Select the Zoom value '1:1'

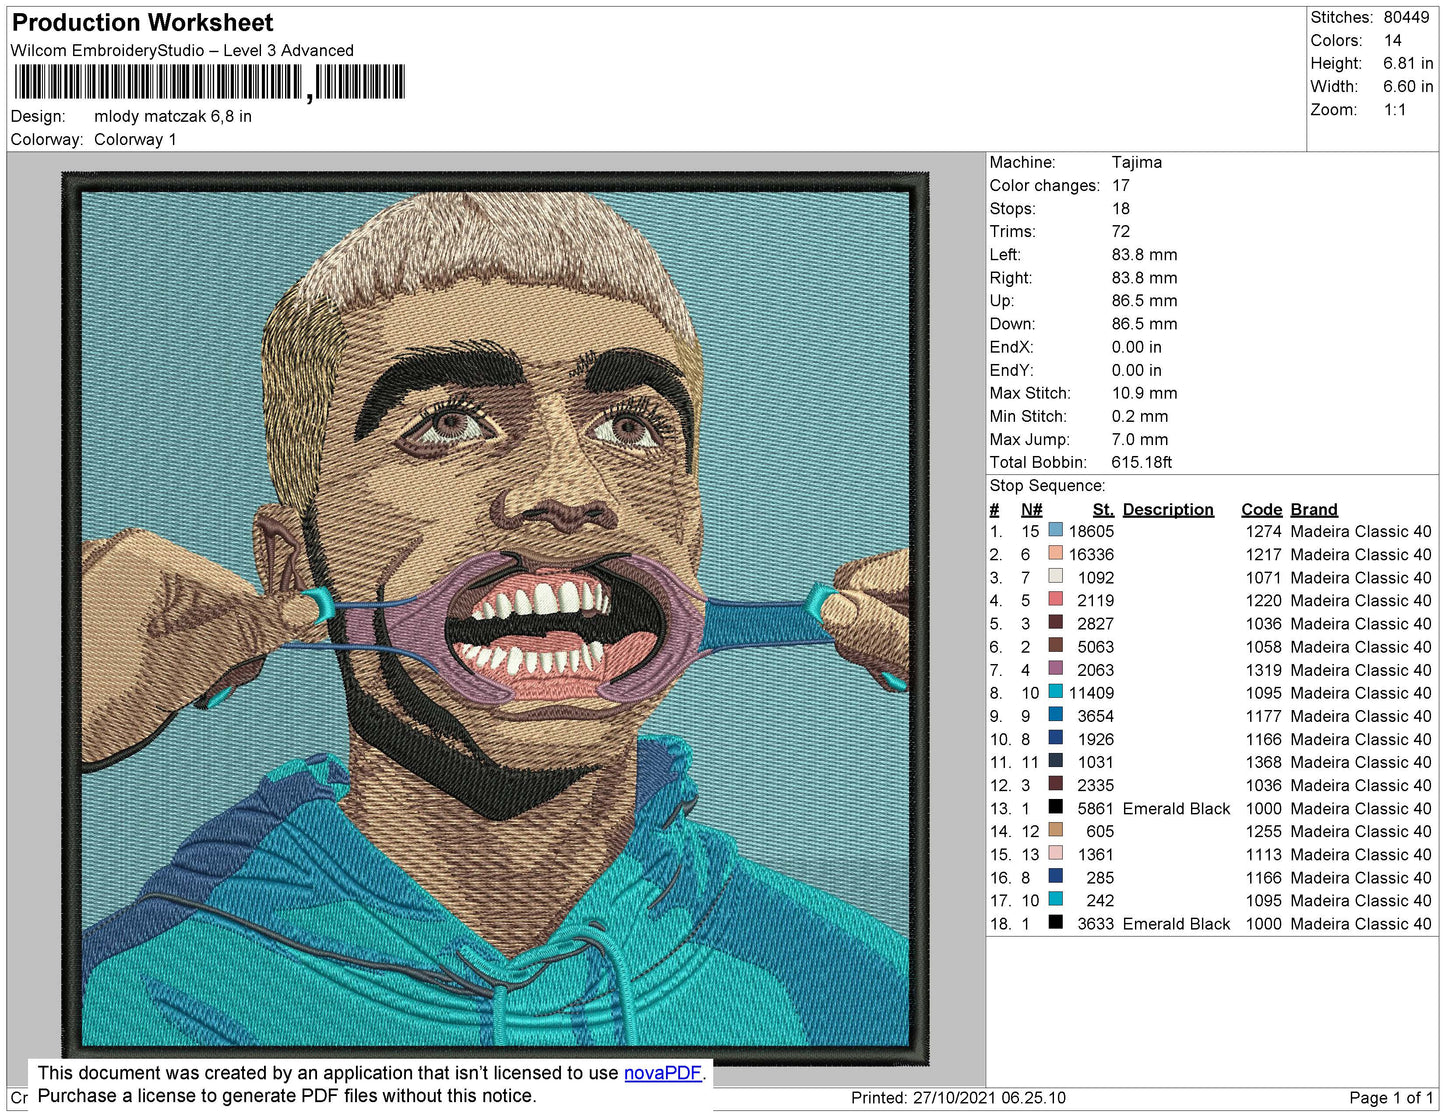click(x=1395, y=110)
